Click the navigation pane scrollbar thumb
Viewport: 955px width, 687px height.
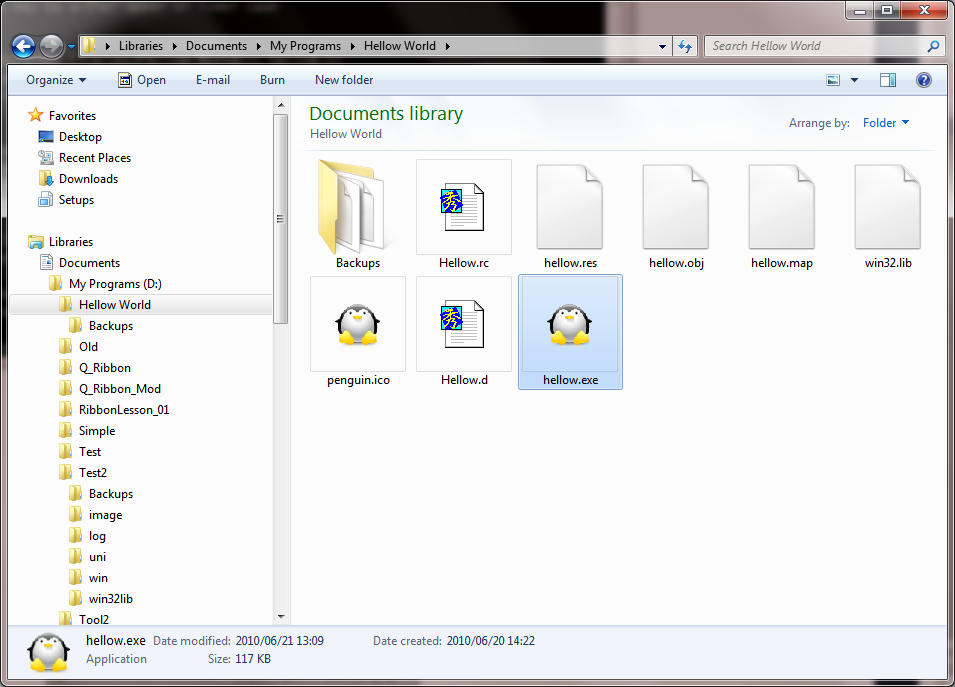pos(281,219)
